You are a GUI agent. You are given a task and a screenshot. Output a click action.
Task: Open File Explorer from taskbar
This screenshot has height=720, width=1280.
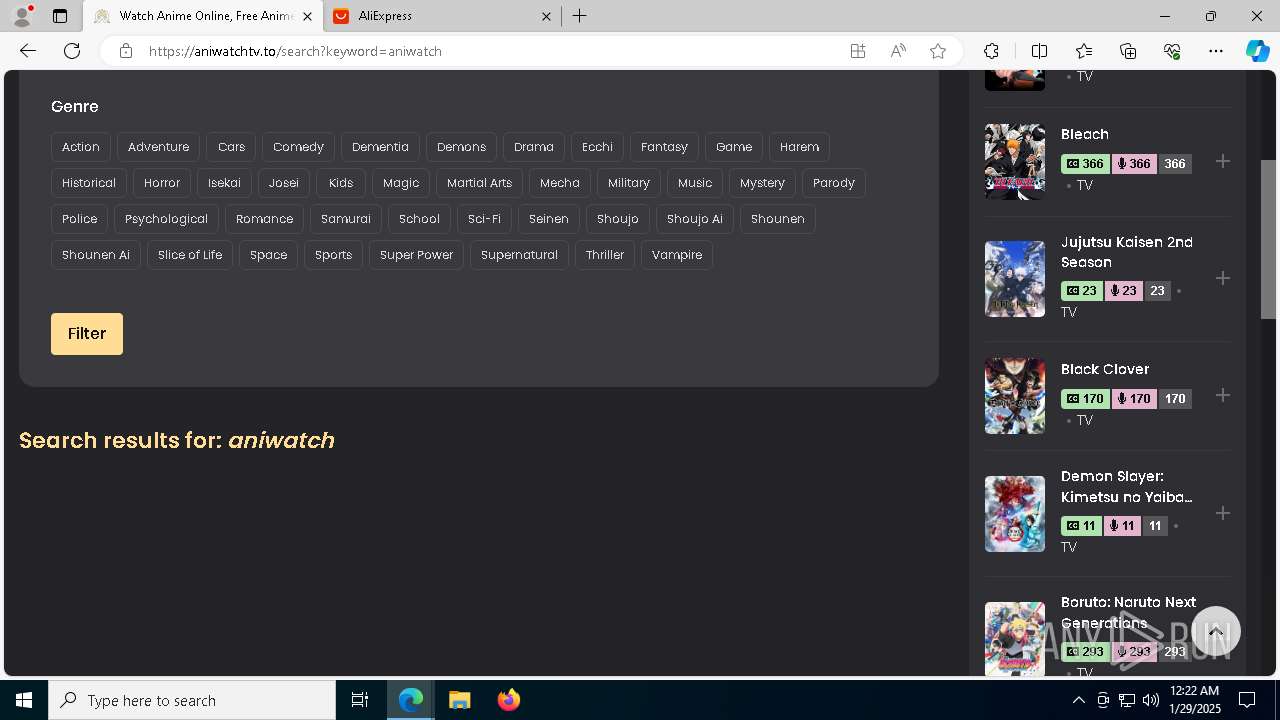tap(459, 700)
